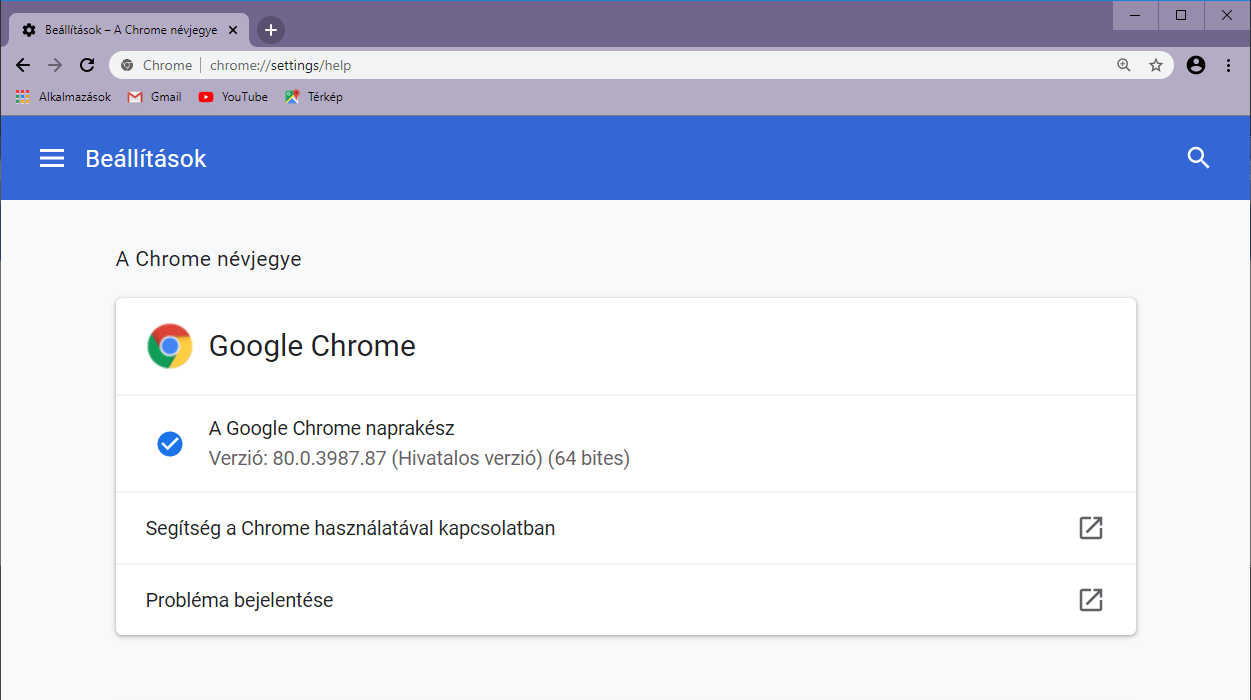
Task: Open the user profile avatar icon
Action: click(1196, 65)
